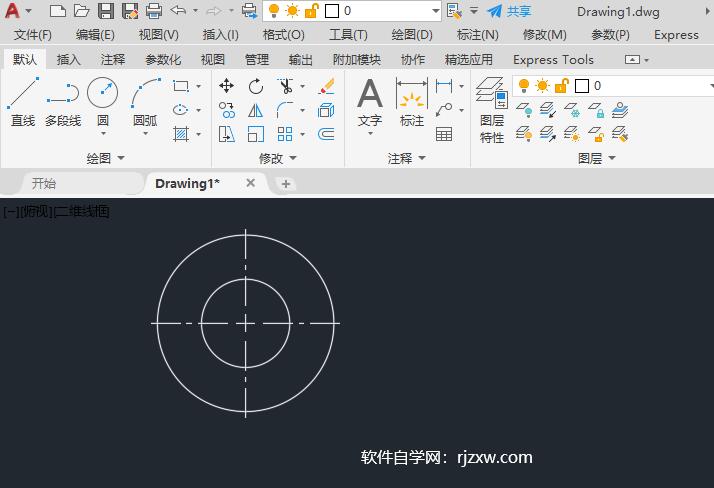Select the Trim scissors tool
This screenshot has height=488, width=714.
285,86
